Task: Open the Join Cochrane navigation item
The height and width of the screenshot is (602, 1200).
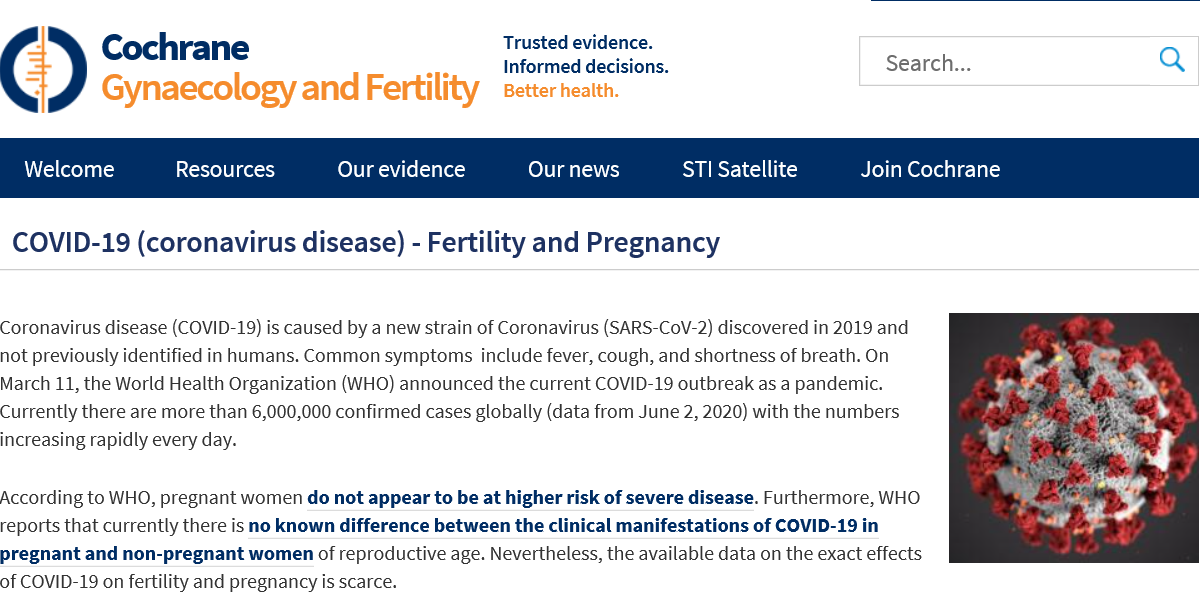Action: pyautogui.click(x=930, y=169)
